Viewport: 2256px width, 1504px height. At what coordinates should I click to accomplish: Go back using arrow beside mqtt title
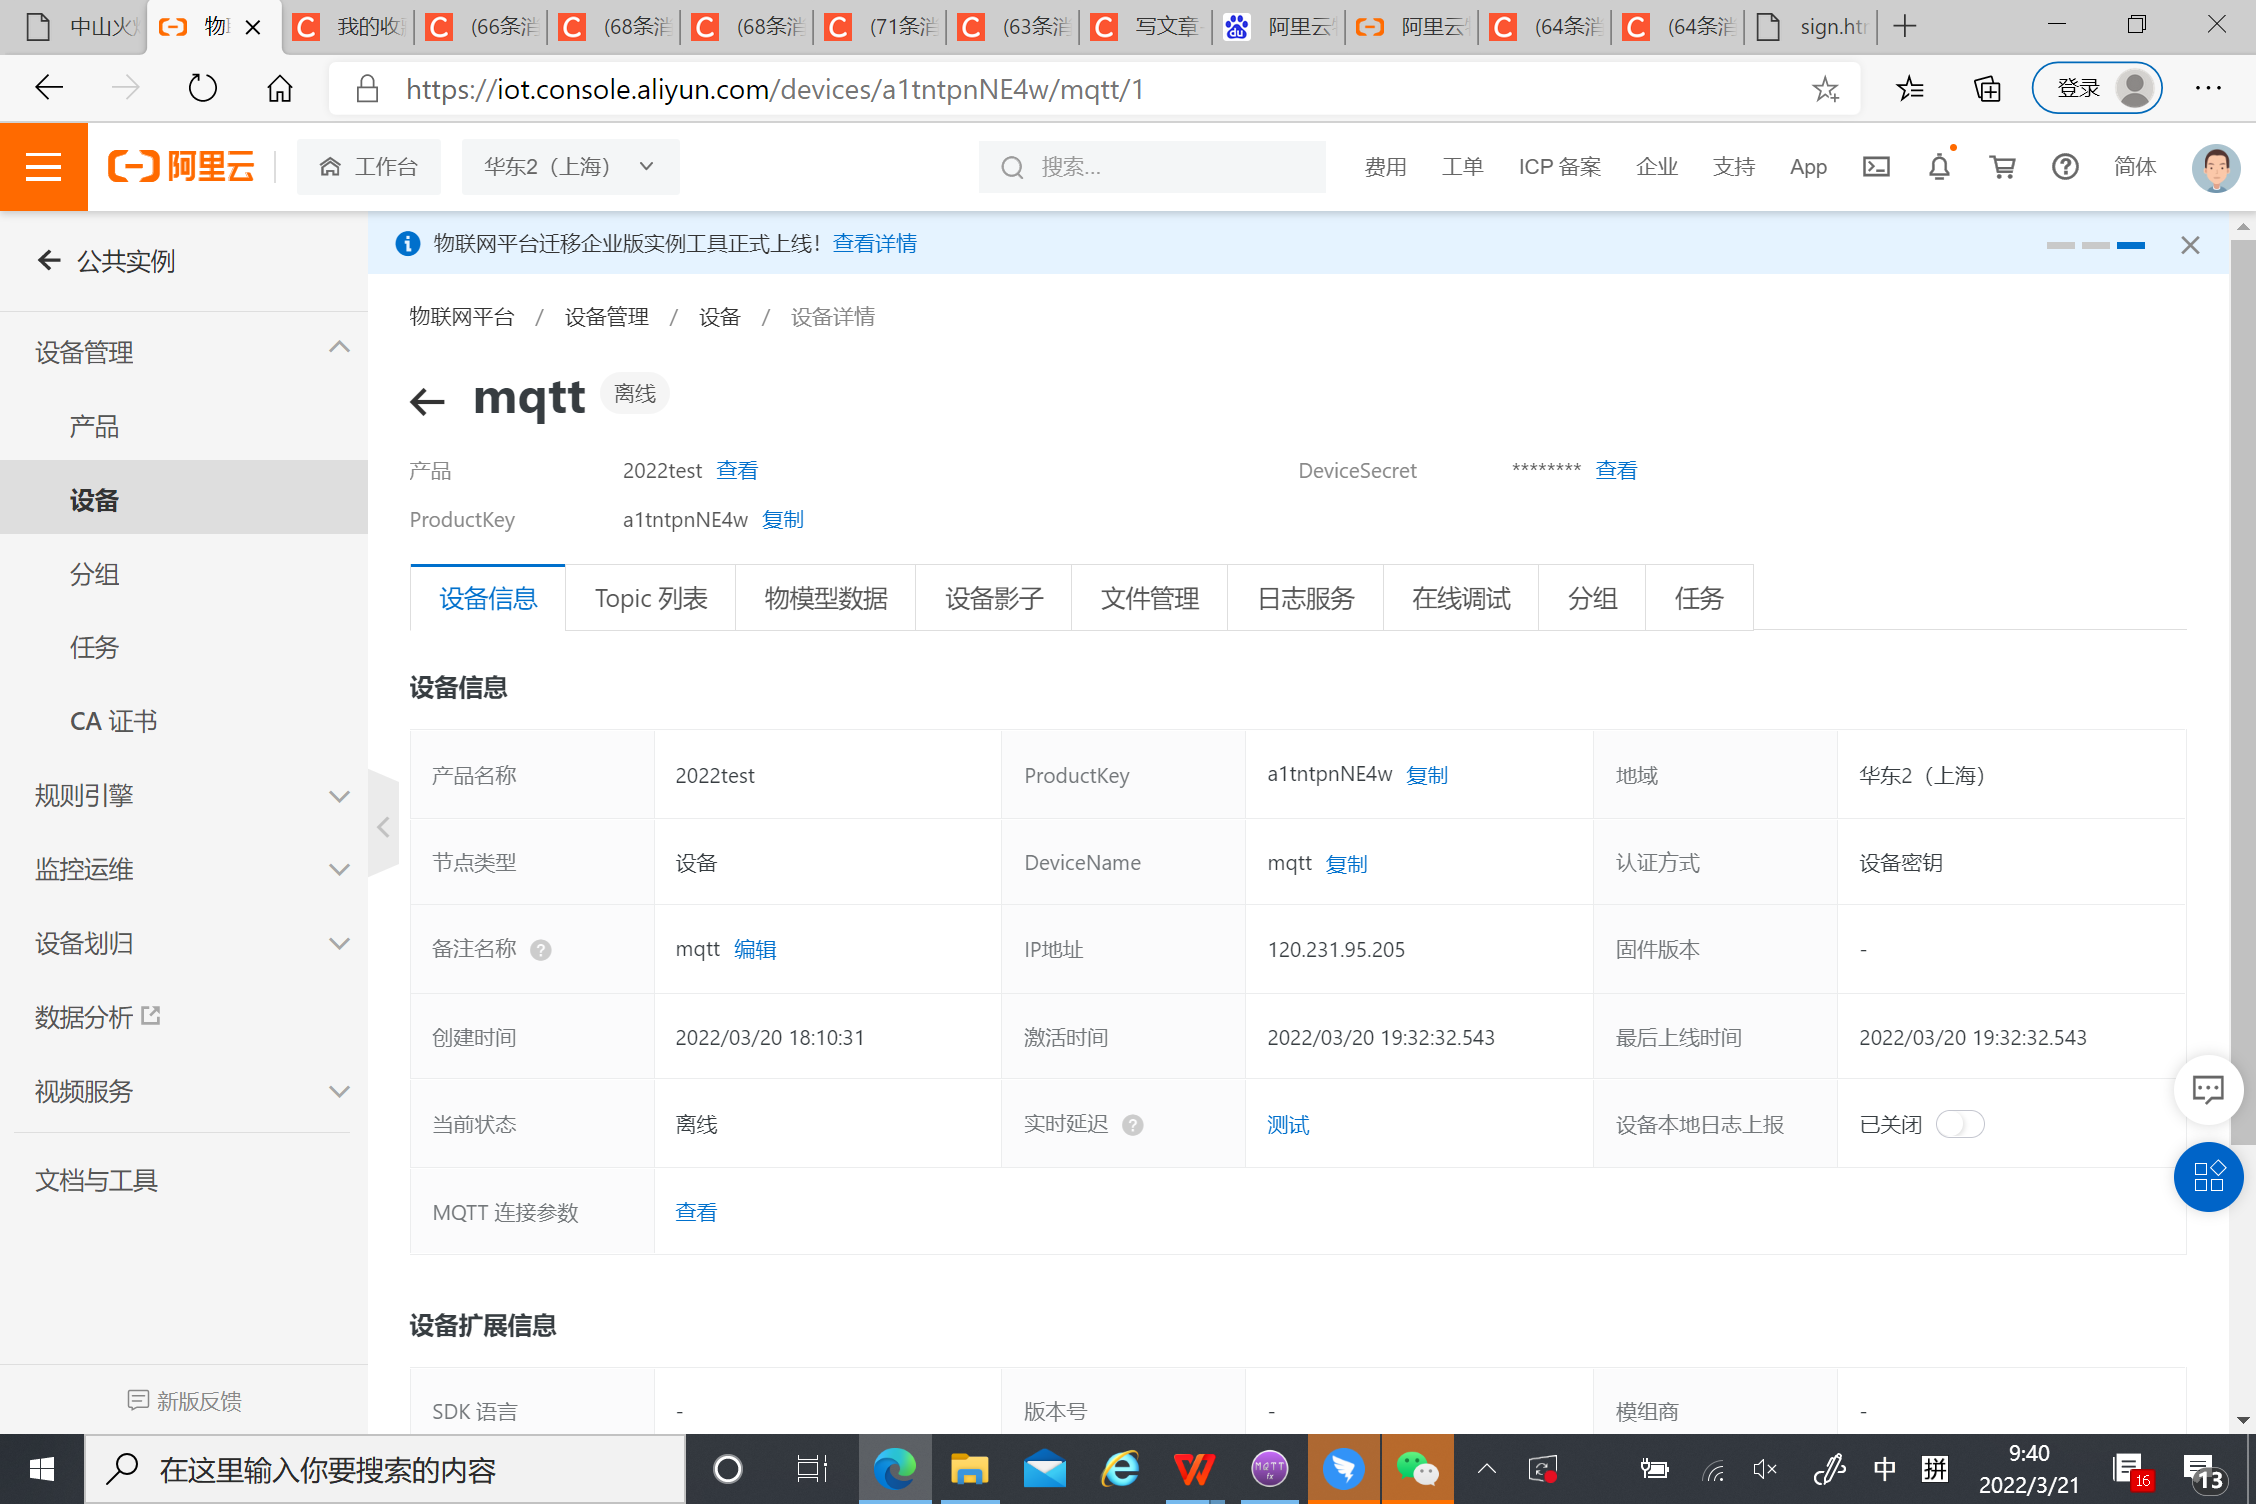(427, 401)
